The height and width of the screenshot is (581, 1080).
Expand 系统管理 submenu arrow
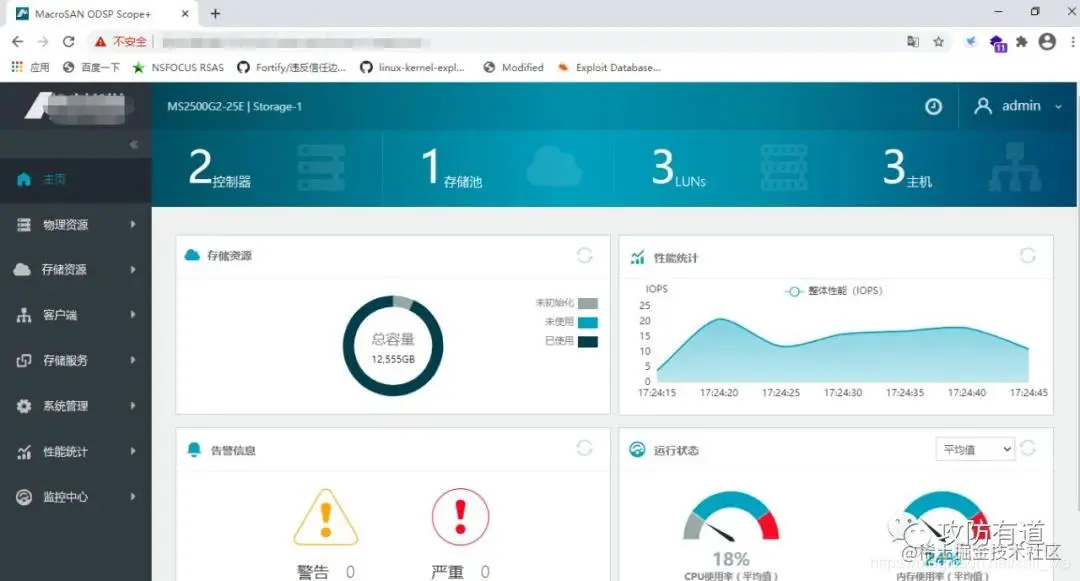[133, 405]
